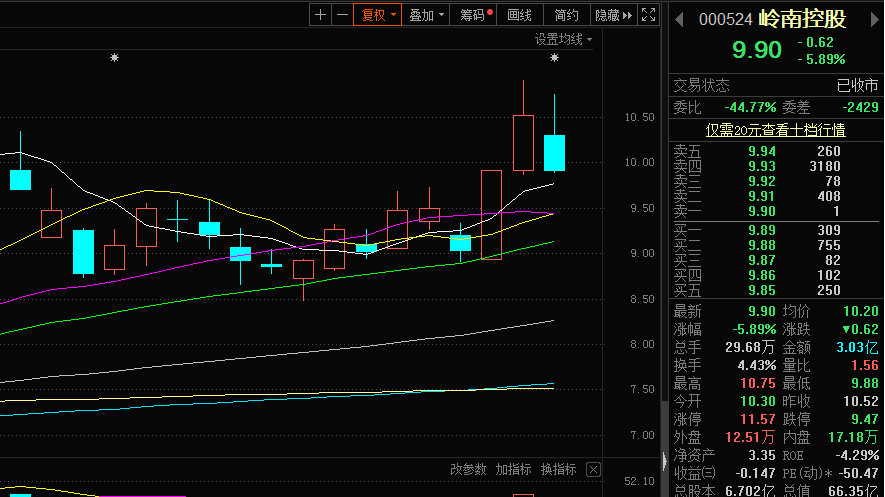Select 换指标 to switch indicator
885x497 pixels.
point(559,469)
